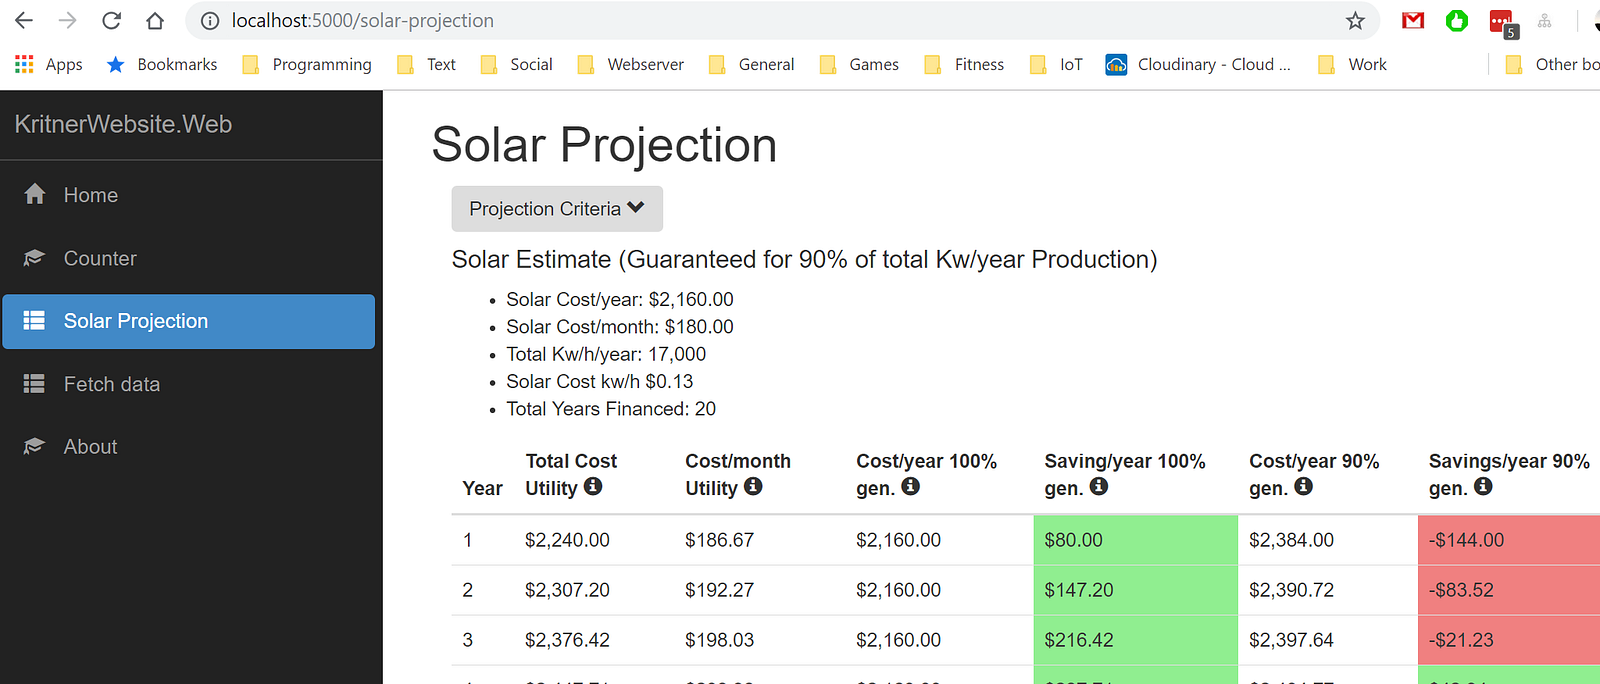Open the Programming bookmarks folder

[x=308, y=65]
